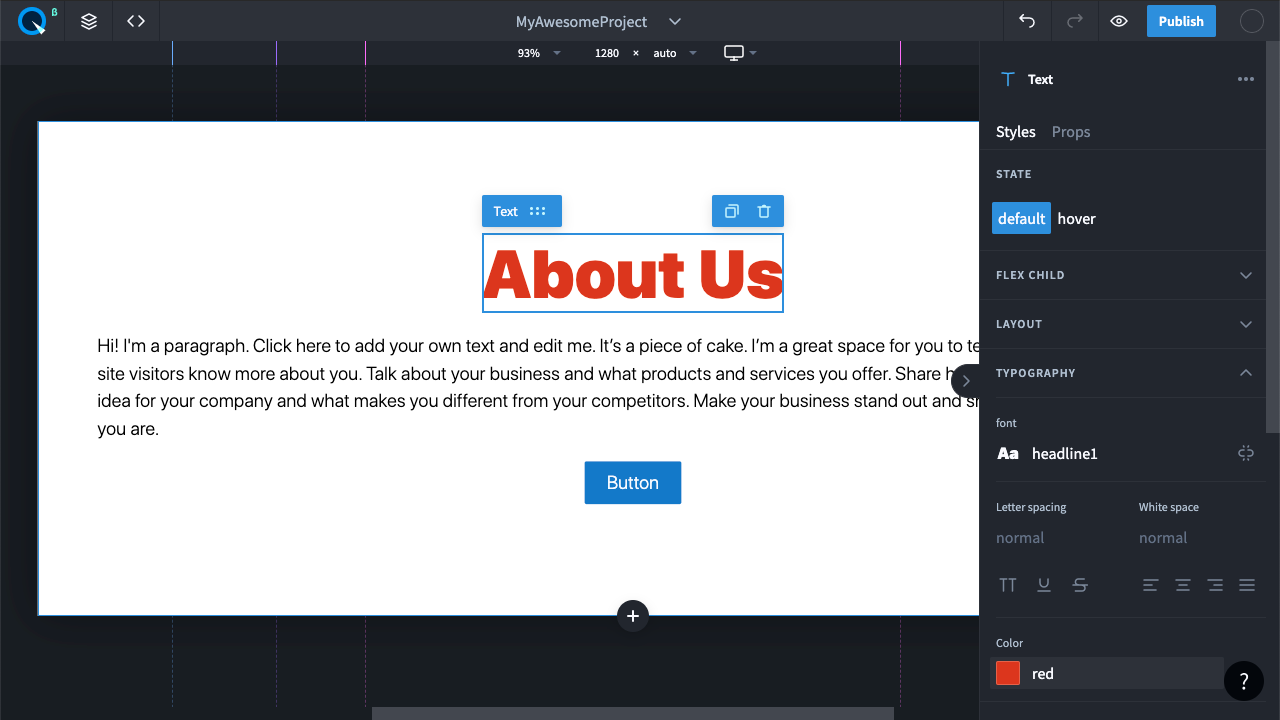
Task: Click the blue Button on canvas
Action: pos(633,483)
